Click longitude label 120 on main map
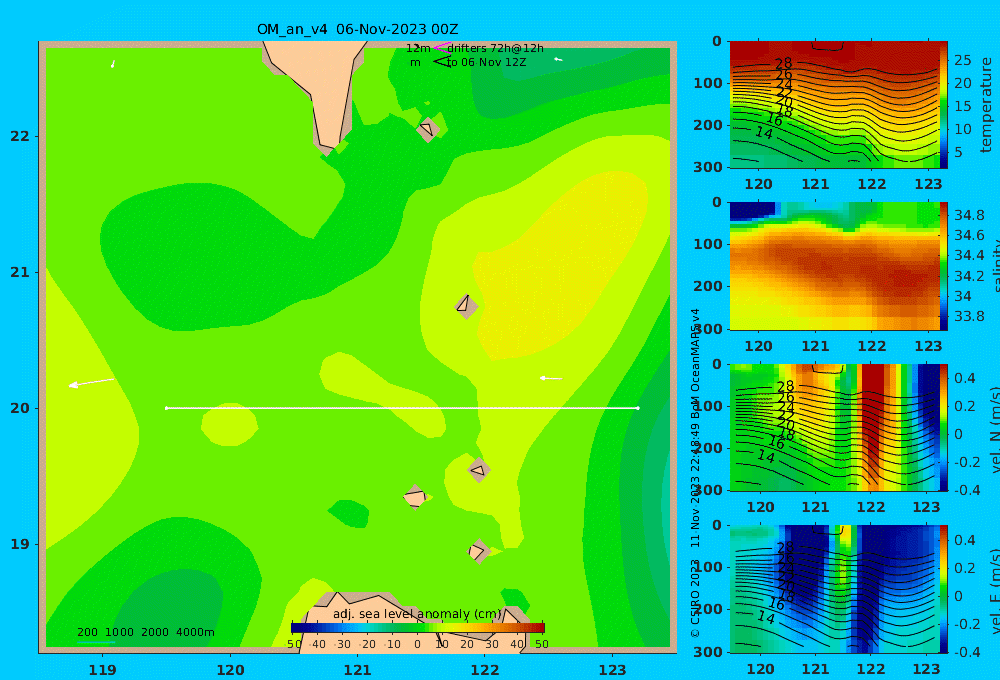Viewport: 1000px width, 680px height. coord(230,670)
